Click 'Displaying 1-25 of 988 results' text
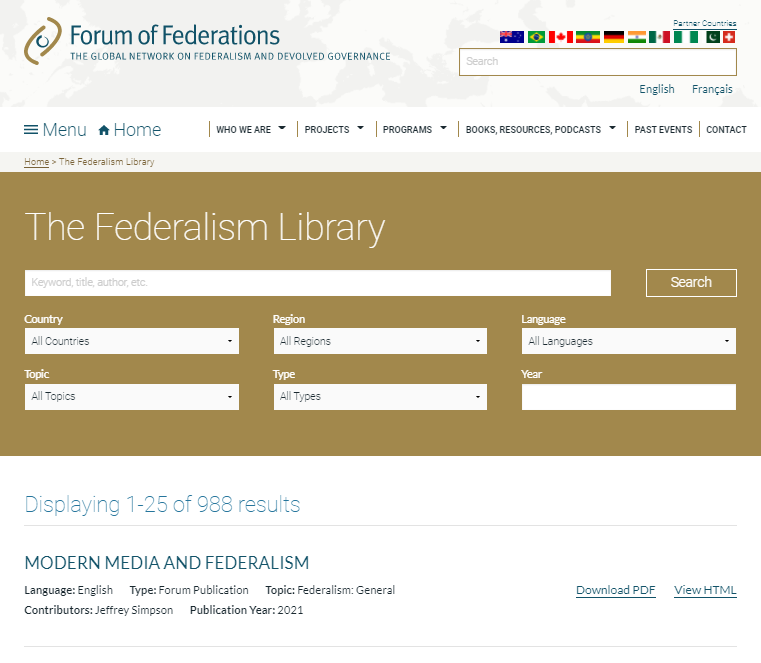This screenshot has height=663, width=761. click(162, 505)
